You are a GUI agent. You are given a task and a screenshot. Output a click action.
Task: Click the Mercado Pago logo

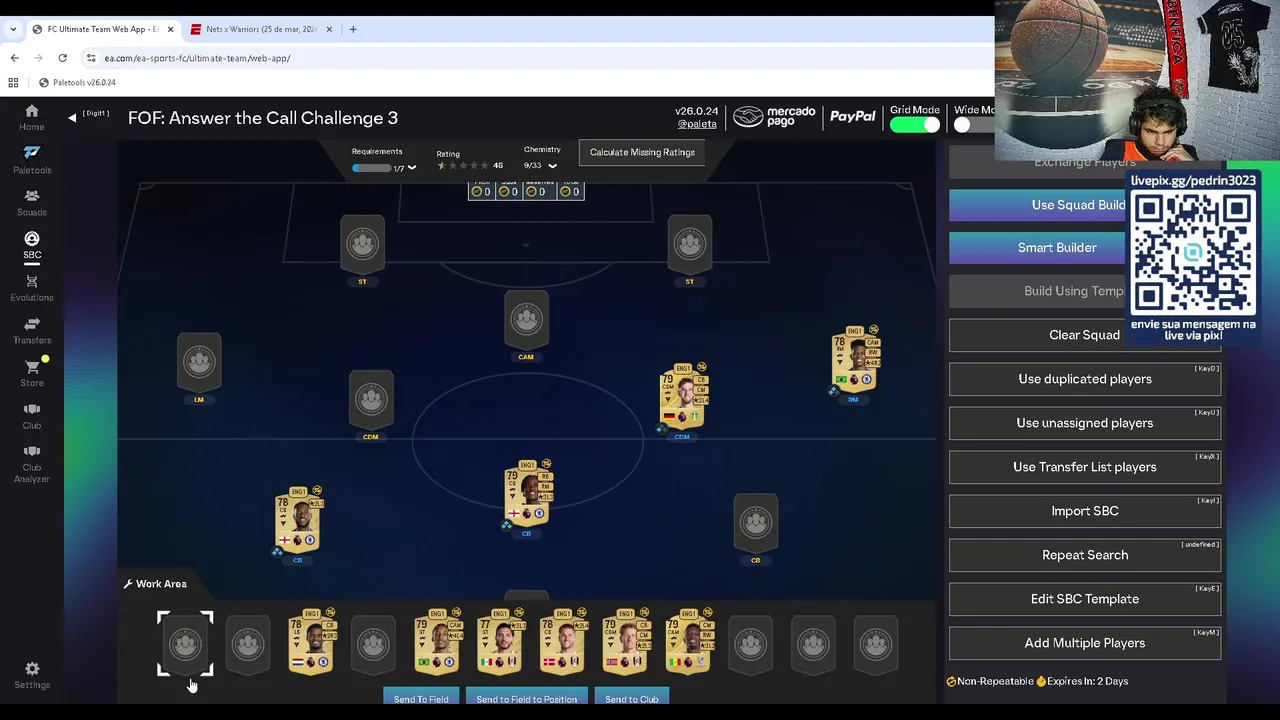coord(774,117)
